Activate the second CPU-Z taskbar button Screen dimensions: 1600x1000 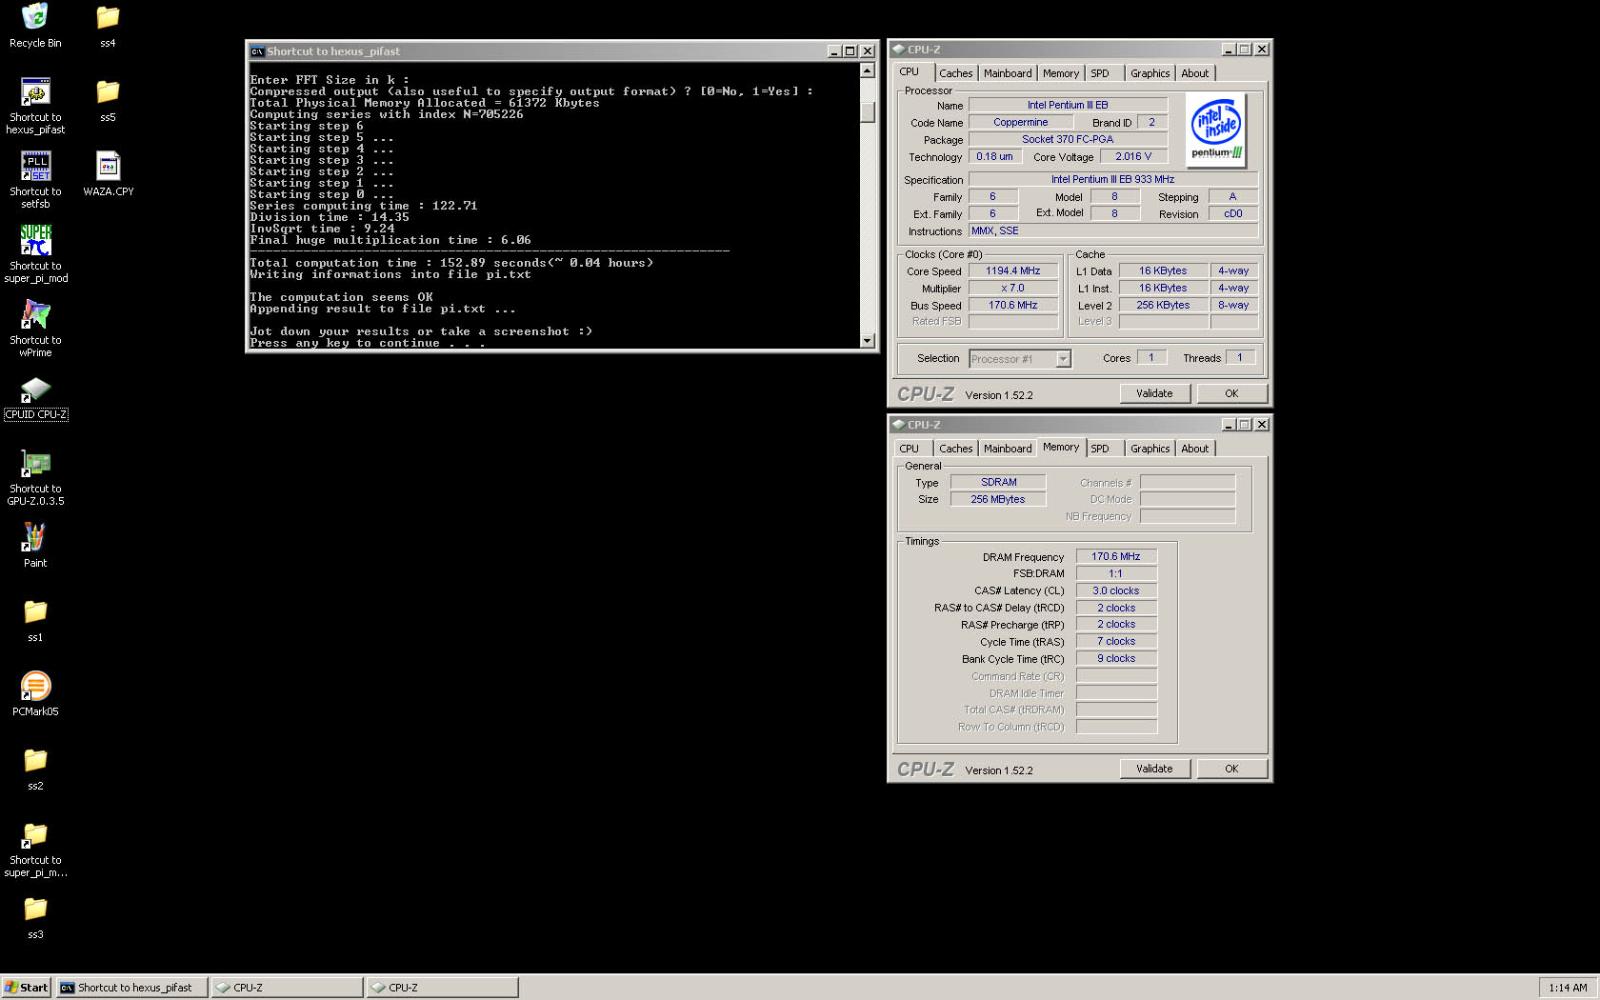point(442,987)
